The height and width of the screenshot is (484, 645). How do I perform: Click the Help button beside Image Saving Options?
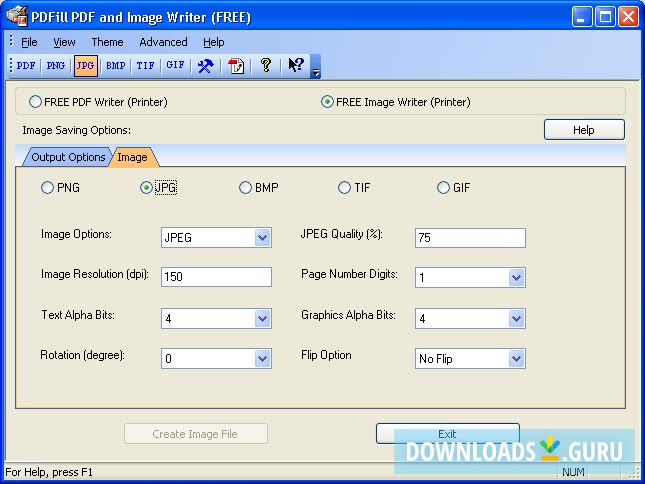pyautogui.click(x=584, y=130)
